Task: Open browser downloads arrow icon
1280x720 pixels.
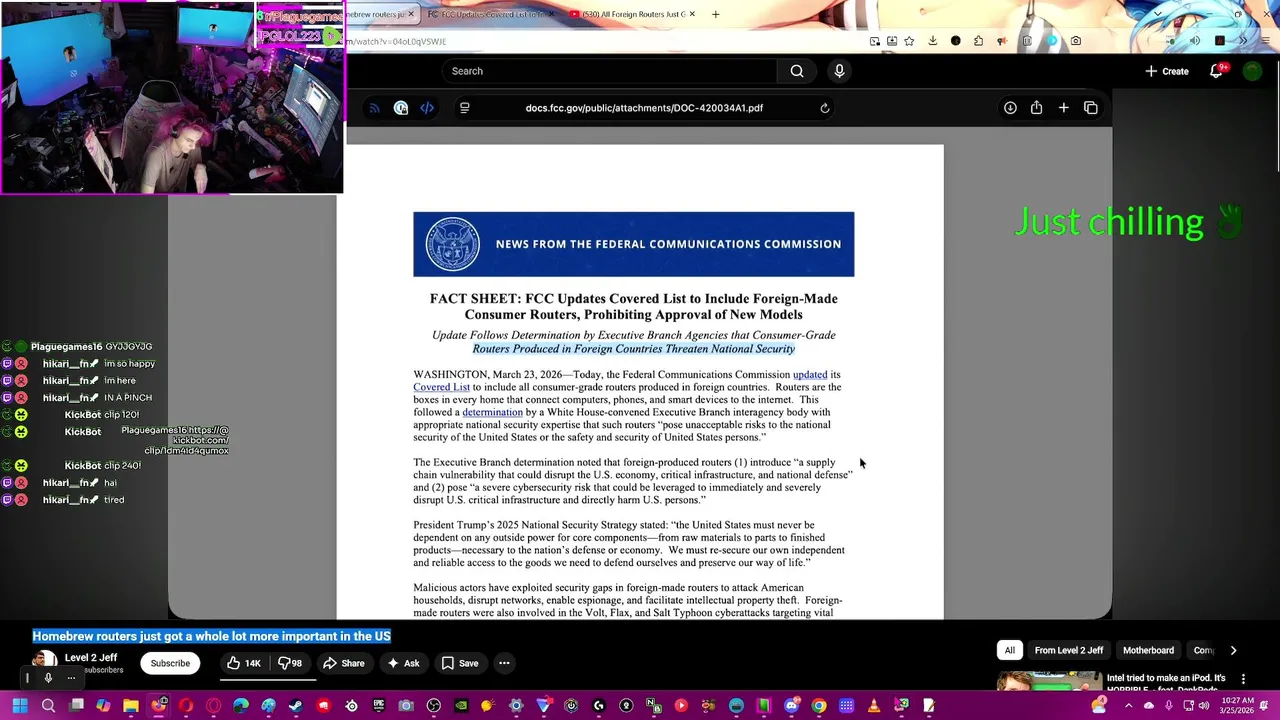Action: [x=932, y=41]
